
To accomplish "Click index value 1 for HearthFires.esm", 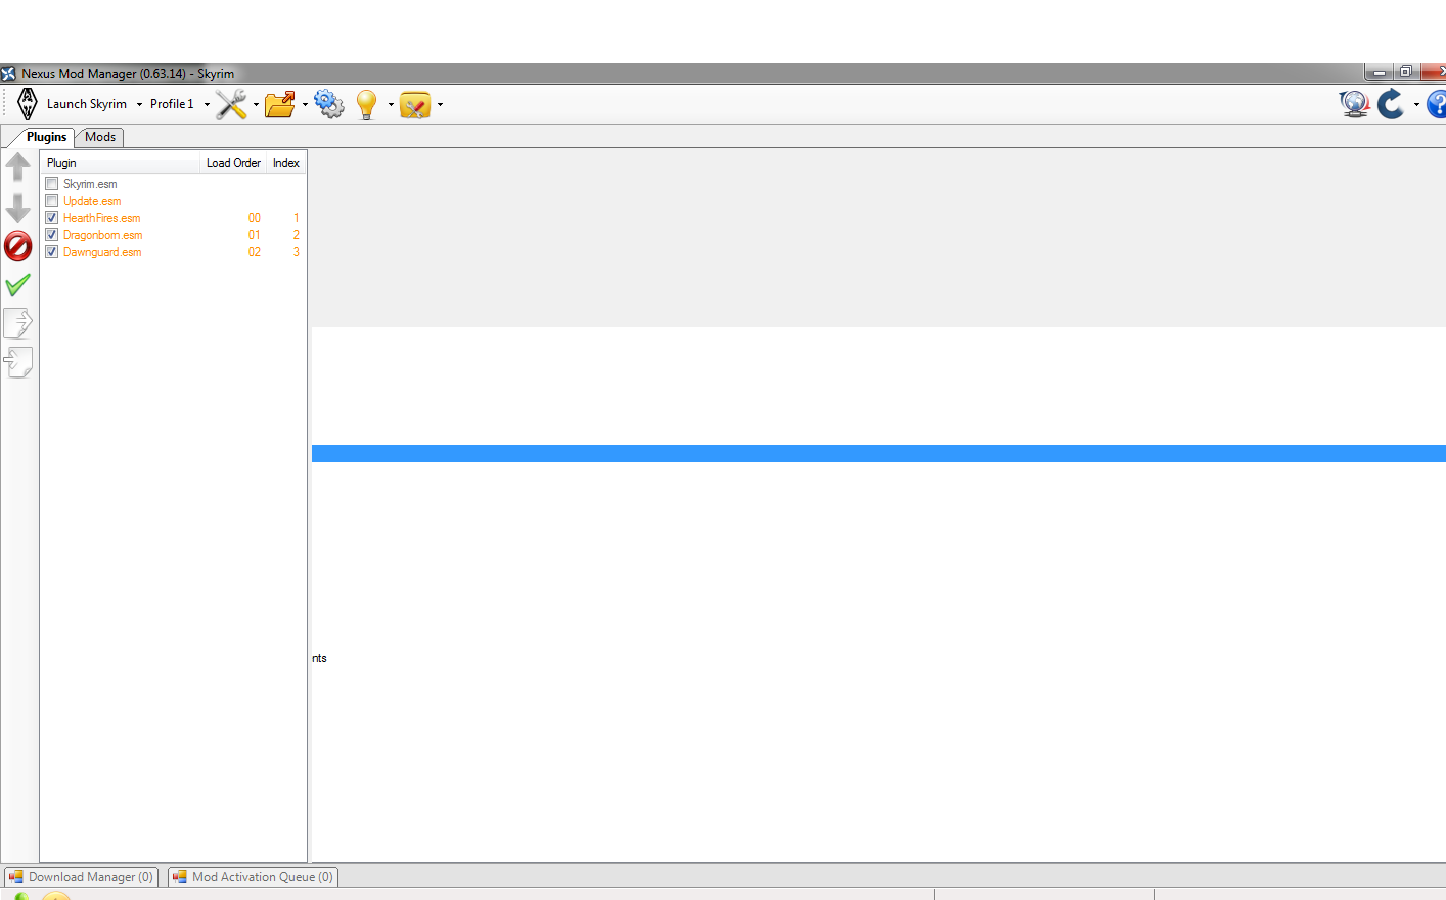I will (x=296, y=218).
